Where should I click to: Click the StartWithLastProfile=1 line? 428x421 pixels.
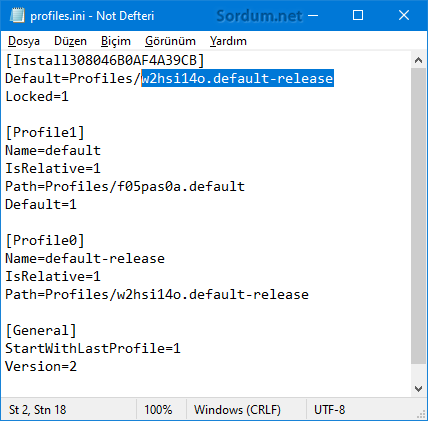93,348
